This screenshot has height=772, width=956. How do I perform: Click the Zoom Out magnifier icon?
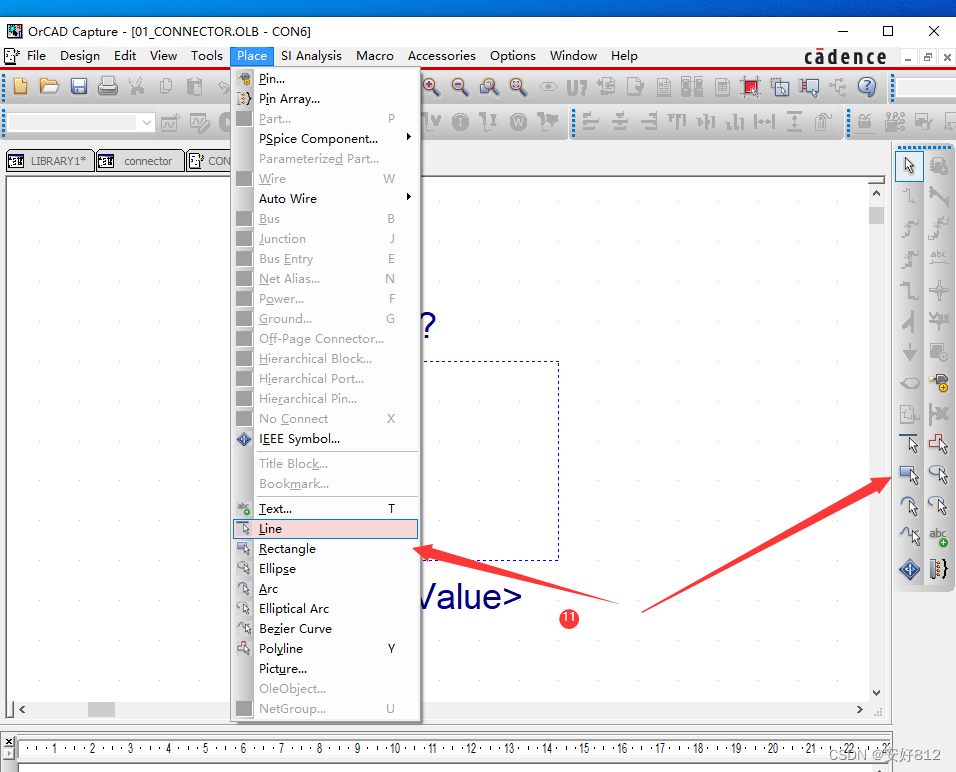click(460, 87)
